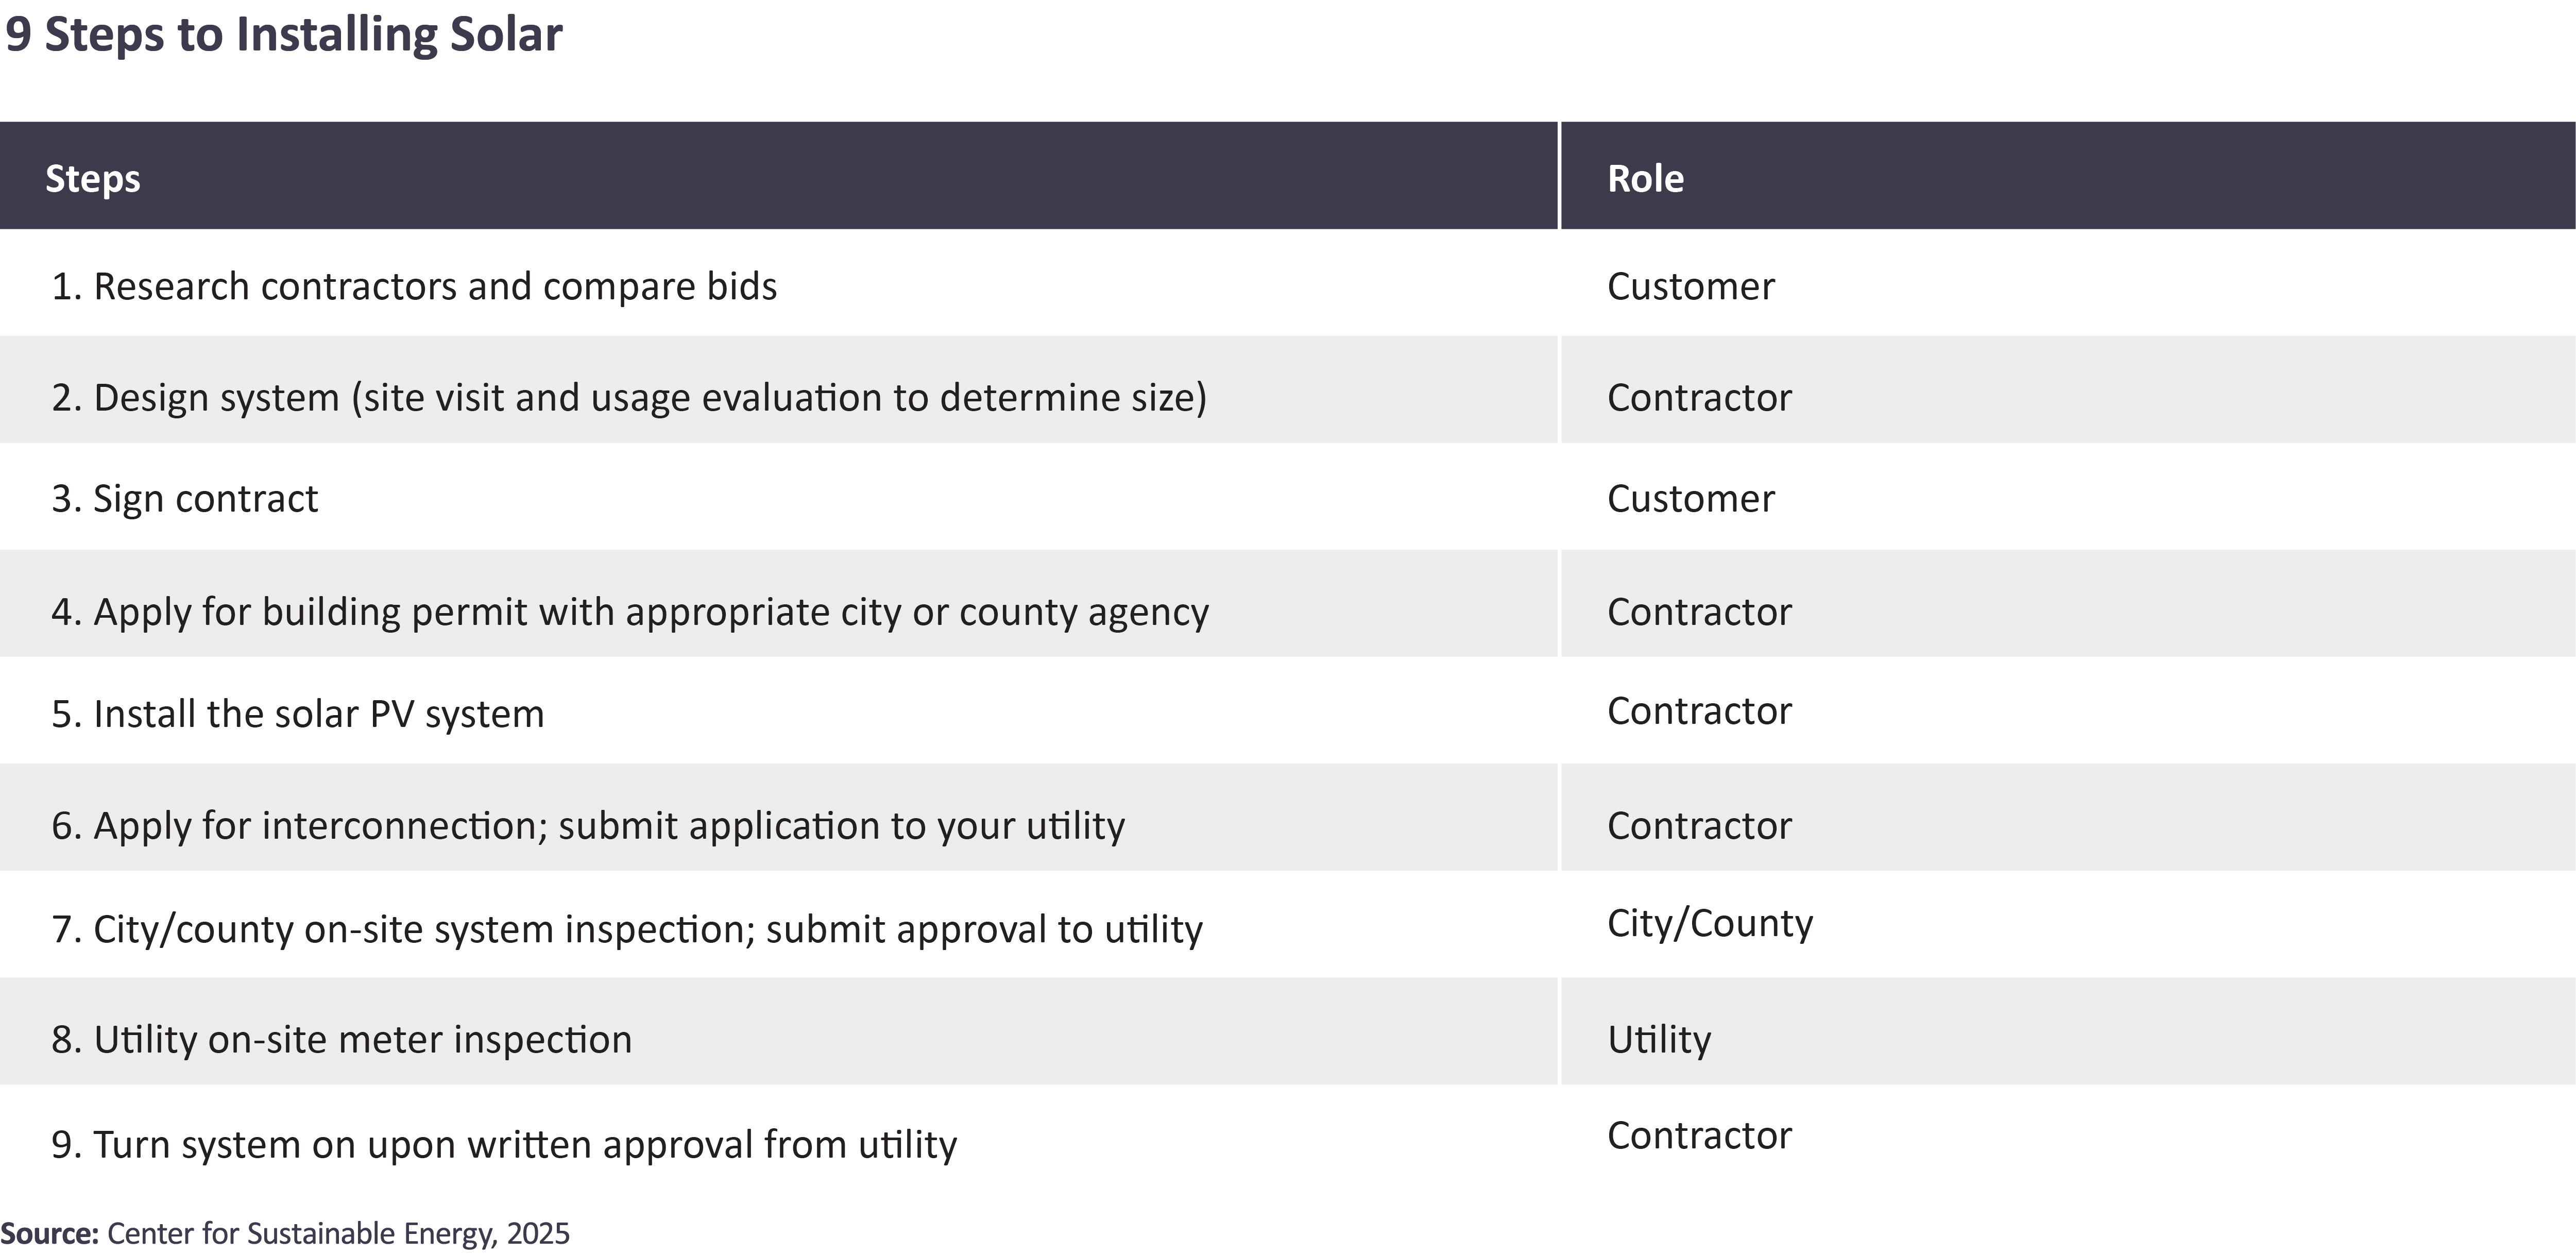Click the "Steps" column header
This screenshot has height=1254, width=2576.
point(92,179)
